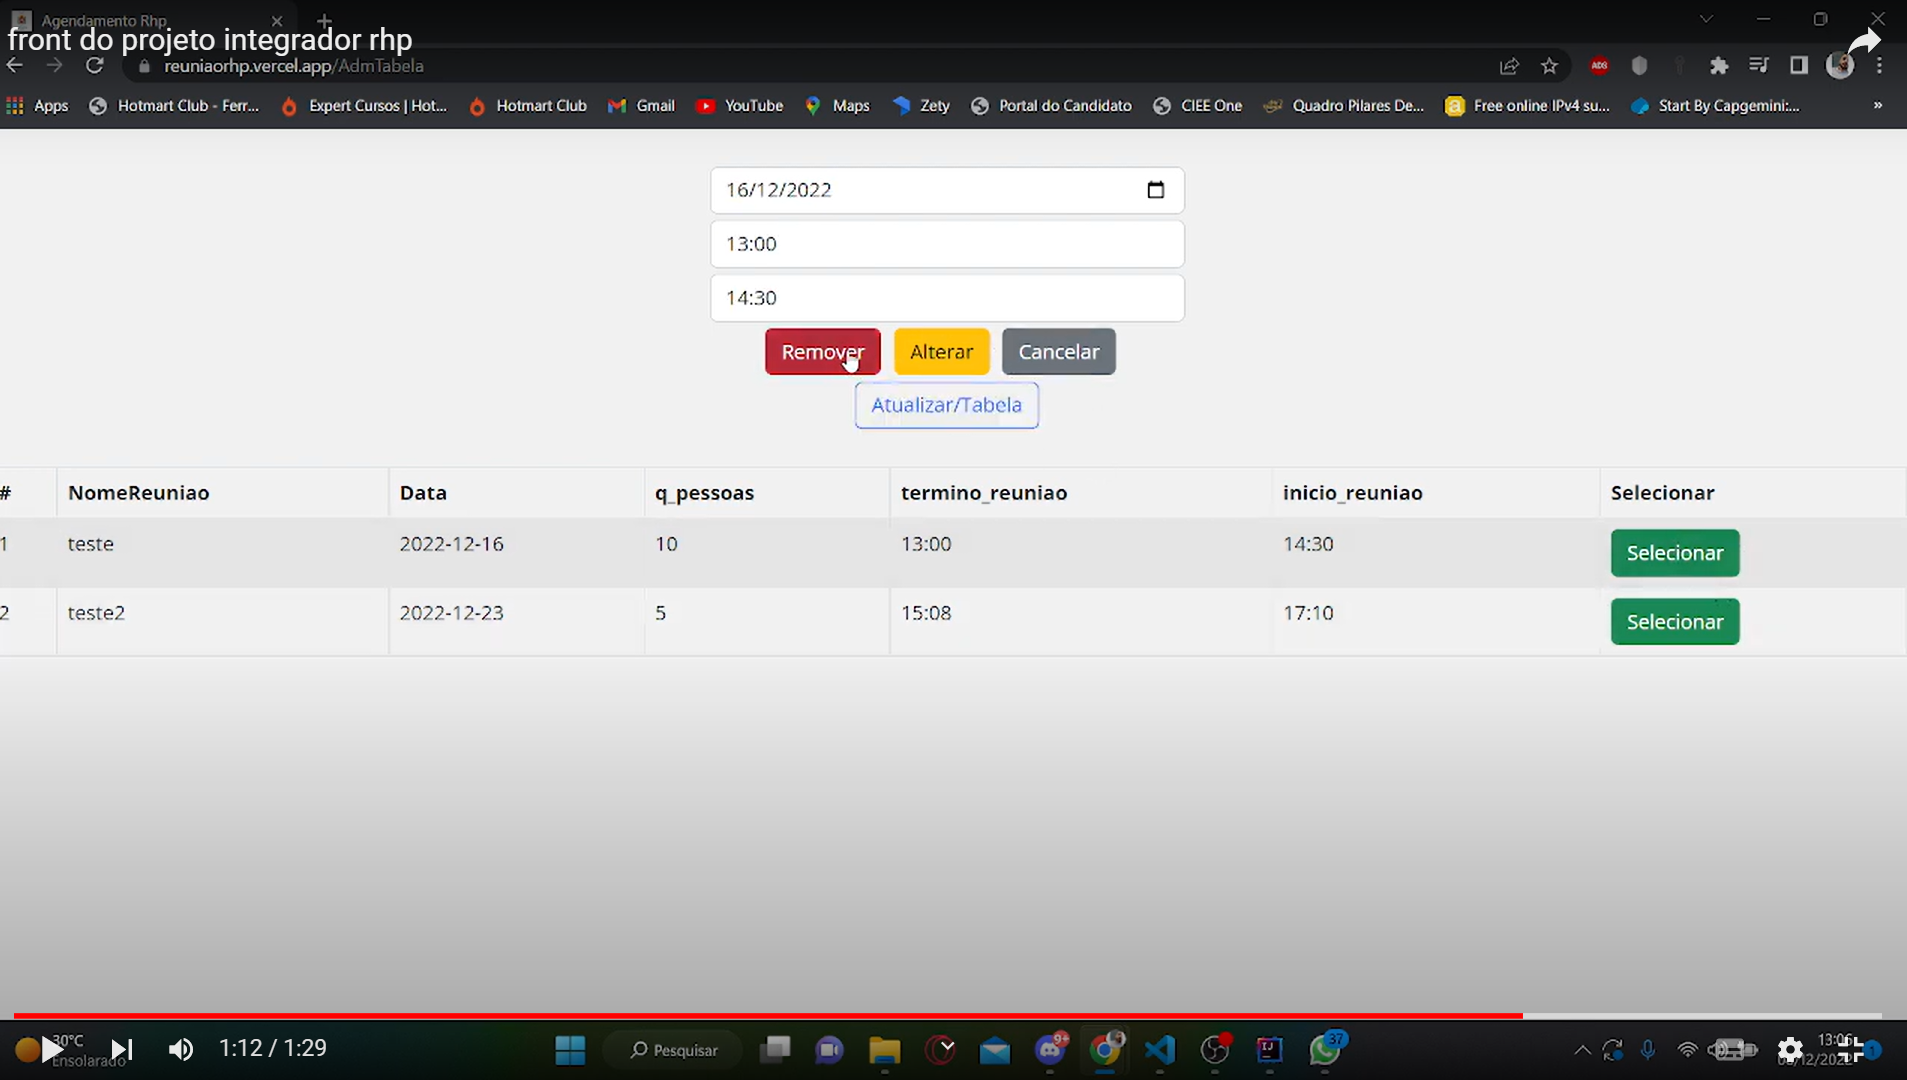Open the date picker calendar dropdown
This screenshot has width=1907, height=1080.
pyautogui.click(x=1157, y=190)
